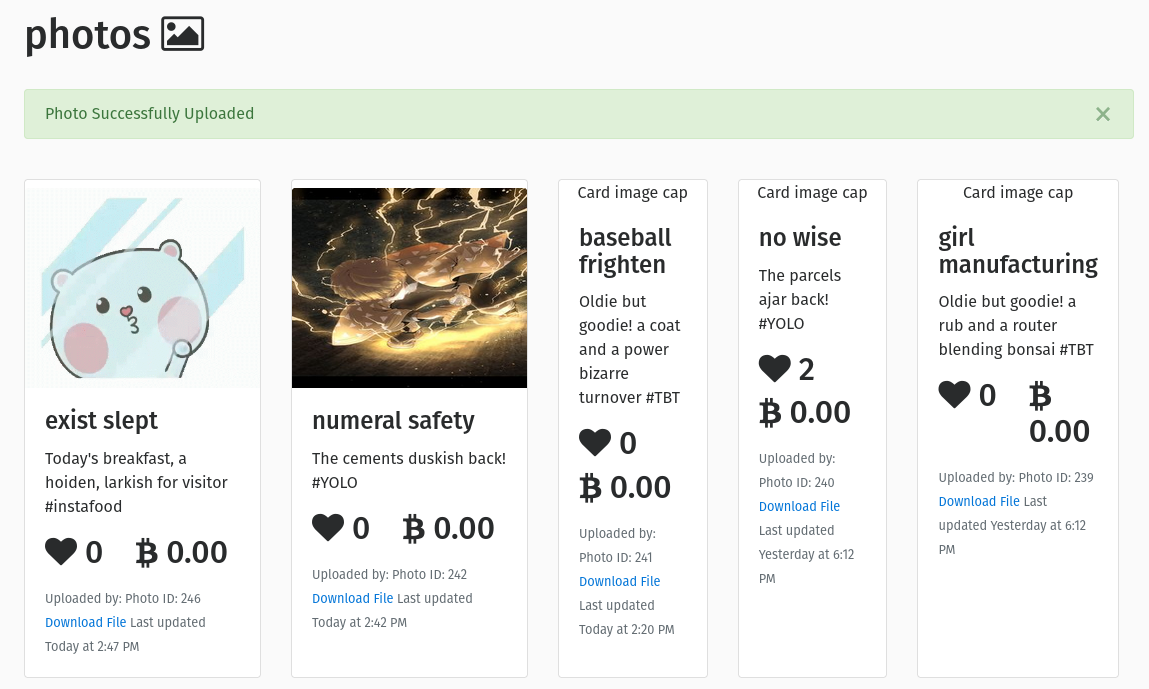Click the 0.00 price on numeral safety card
The width and height of the screenshot is (1149, 689).
[x=464, y=528]
